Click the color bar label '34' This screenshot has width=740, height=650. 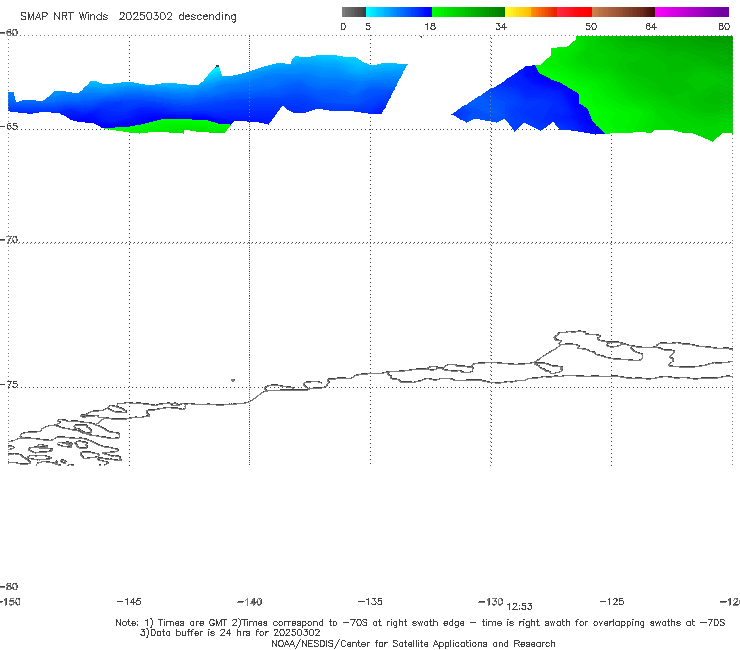point(501,27)
